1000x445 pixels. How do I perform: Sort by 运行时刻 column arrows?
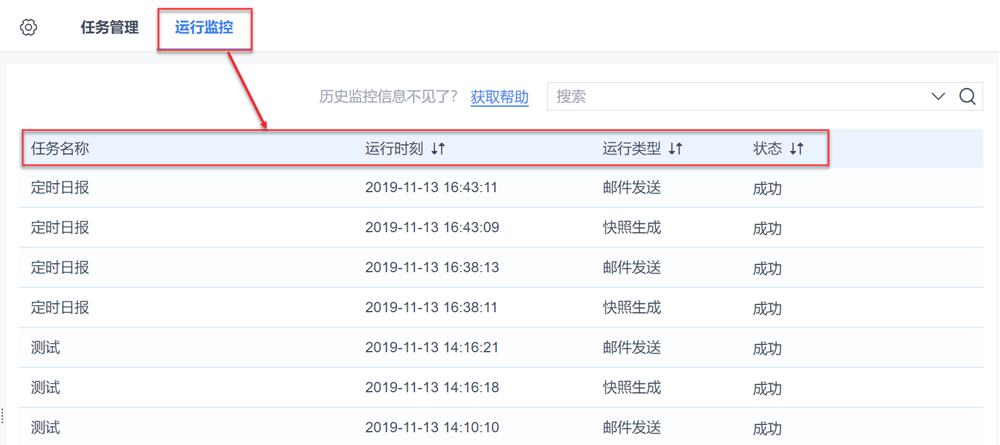(438, 149)
